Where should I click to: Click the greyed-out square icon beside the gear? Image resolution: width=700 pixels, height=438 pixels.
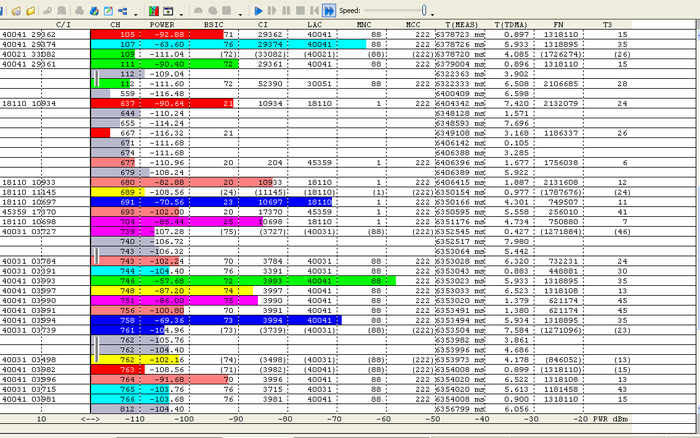tap(227, 11)
